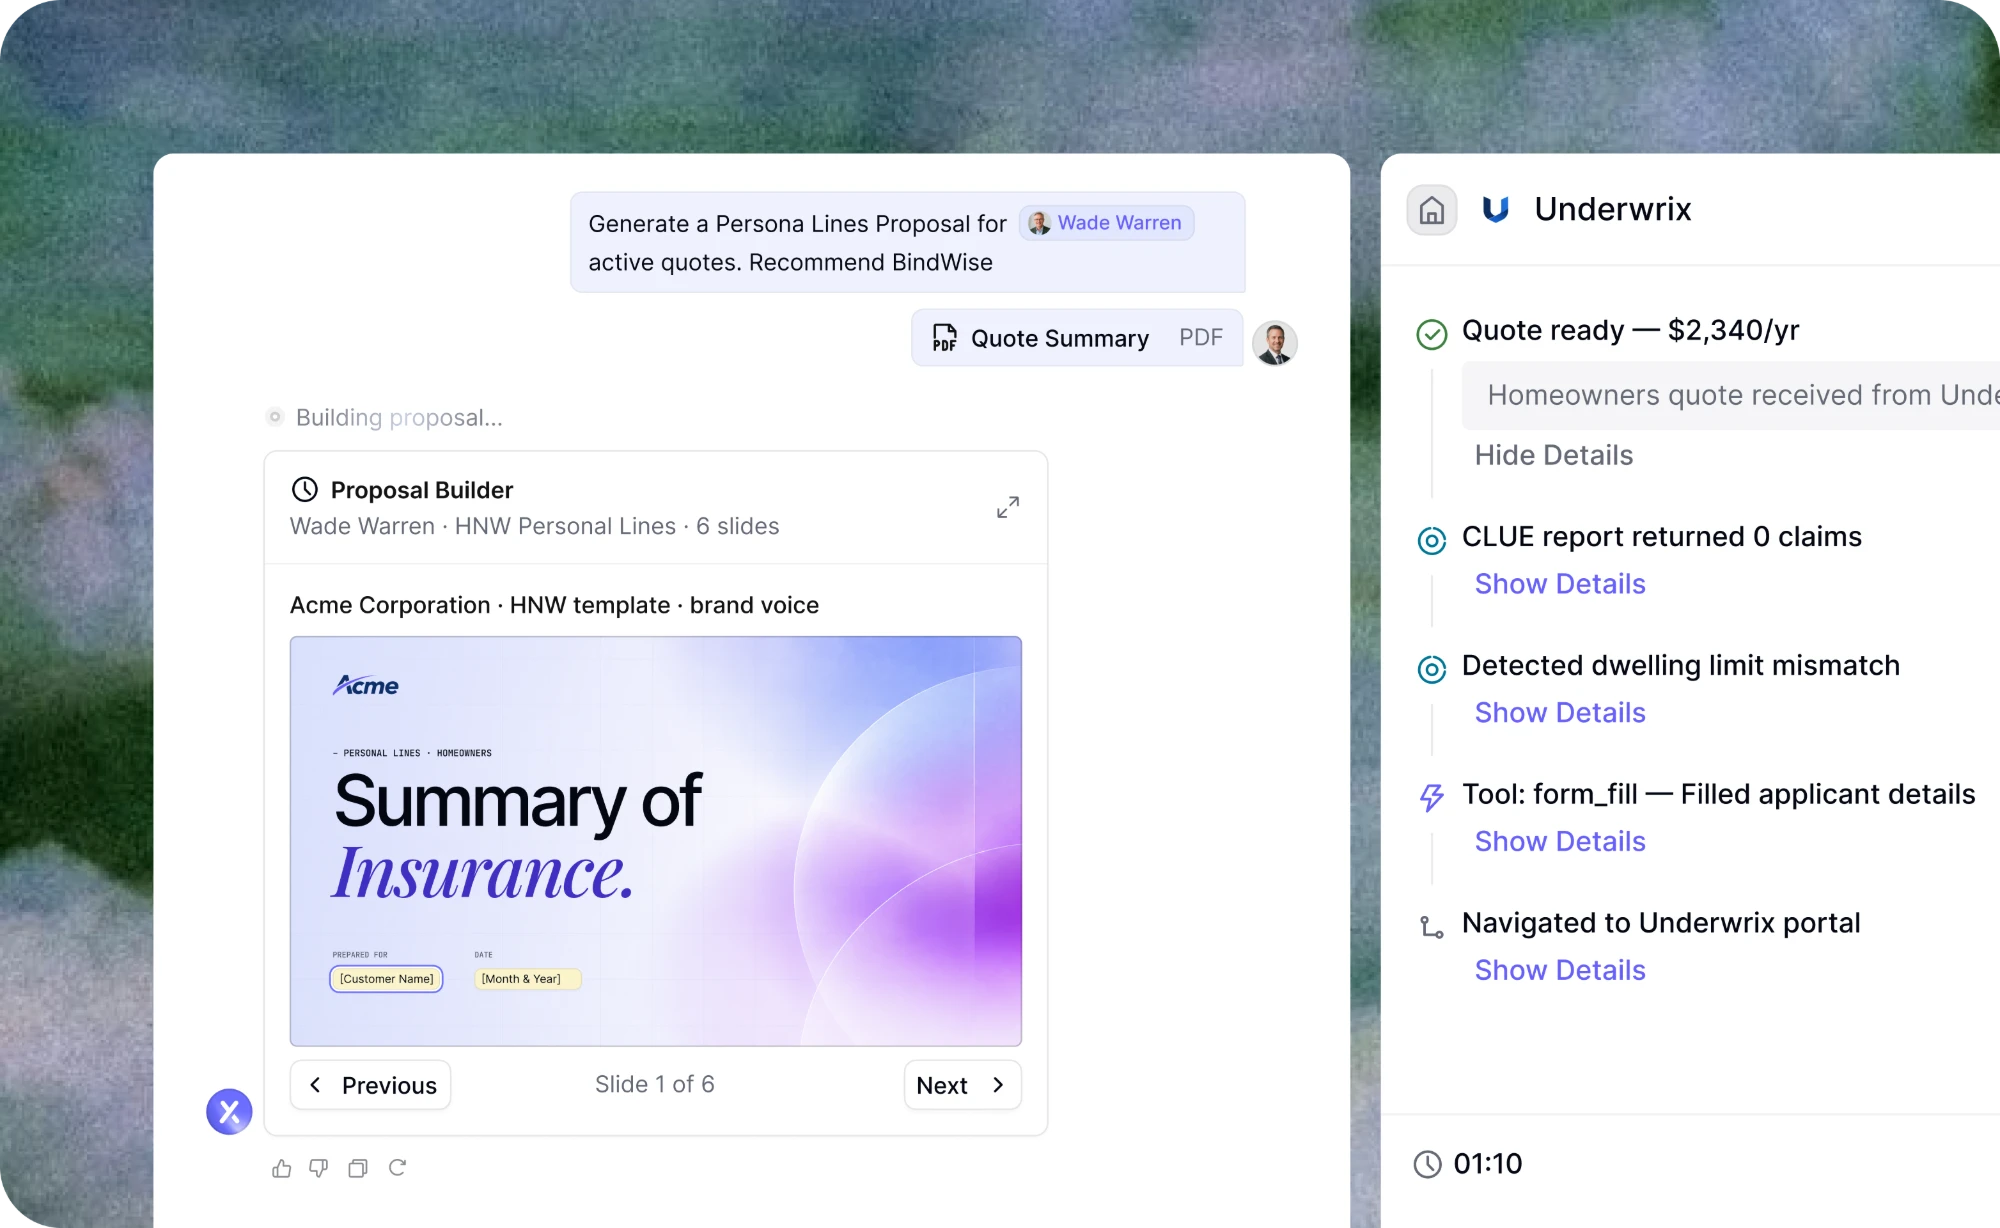
Task: Click the Wade Warren mention chip
Action: 1106,223
